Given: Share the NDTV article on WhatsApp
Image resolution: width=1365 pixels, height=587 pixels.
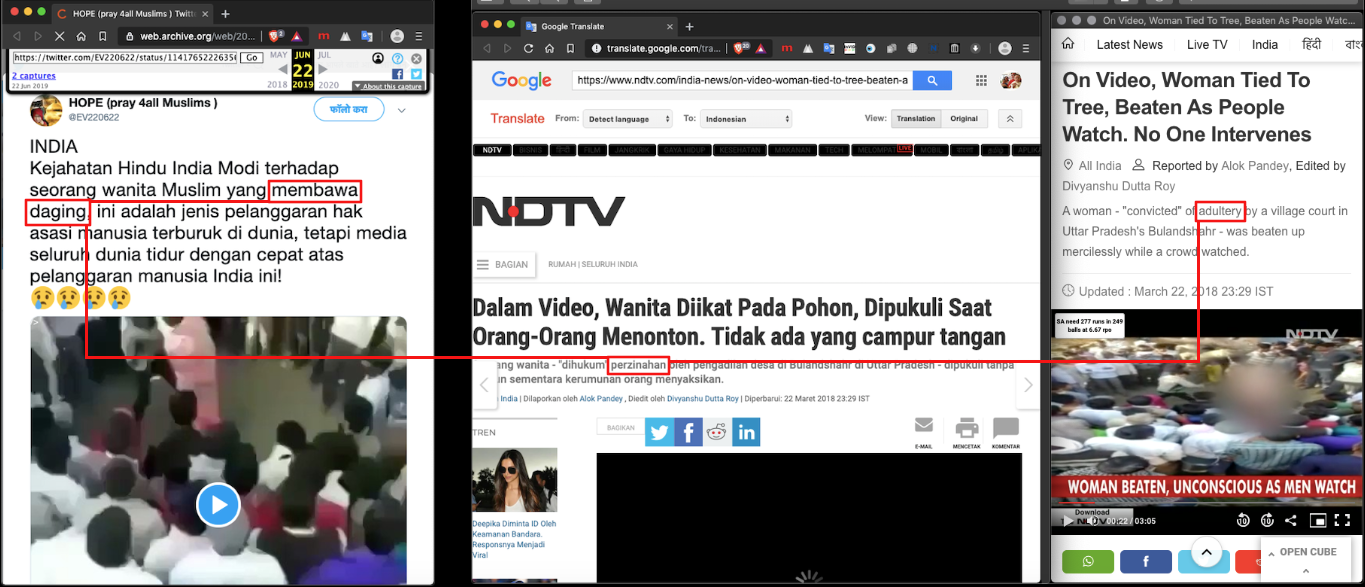Looking at the screenshot, I should 1088,561.
